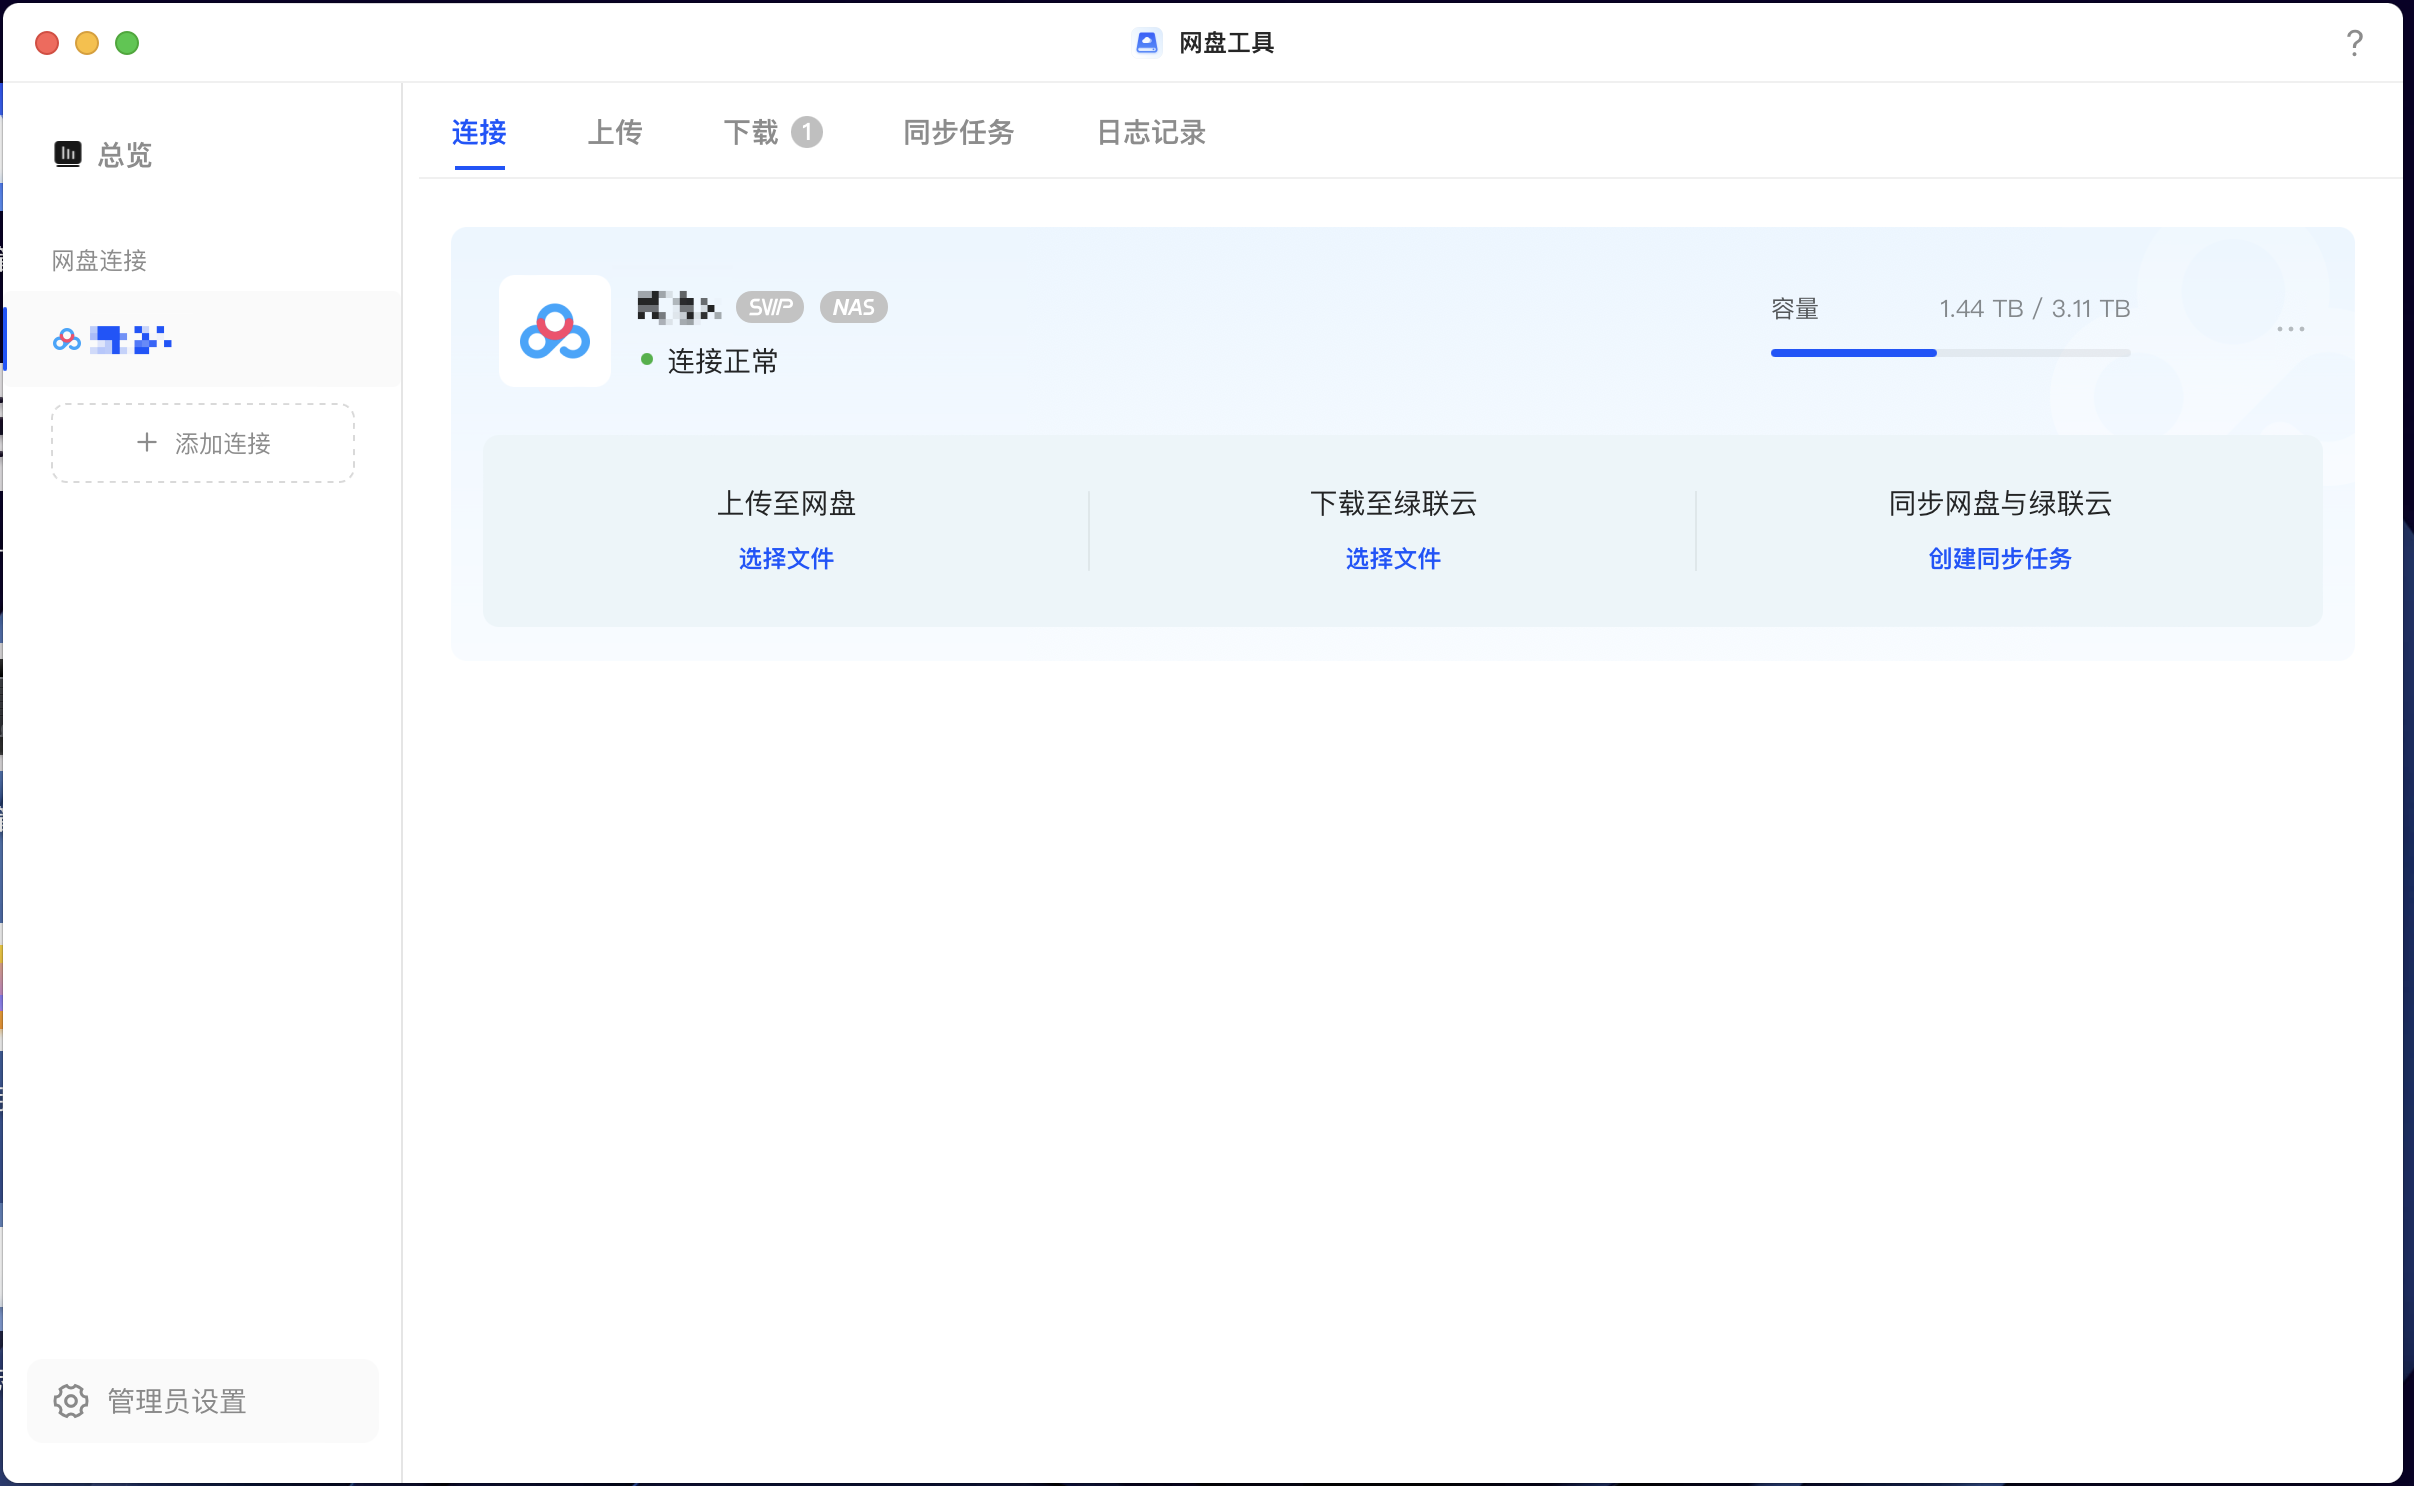This screenshot has height=1486, width=2414.
Task: Click the app icon in title bar
Action: pos(1147,43)
